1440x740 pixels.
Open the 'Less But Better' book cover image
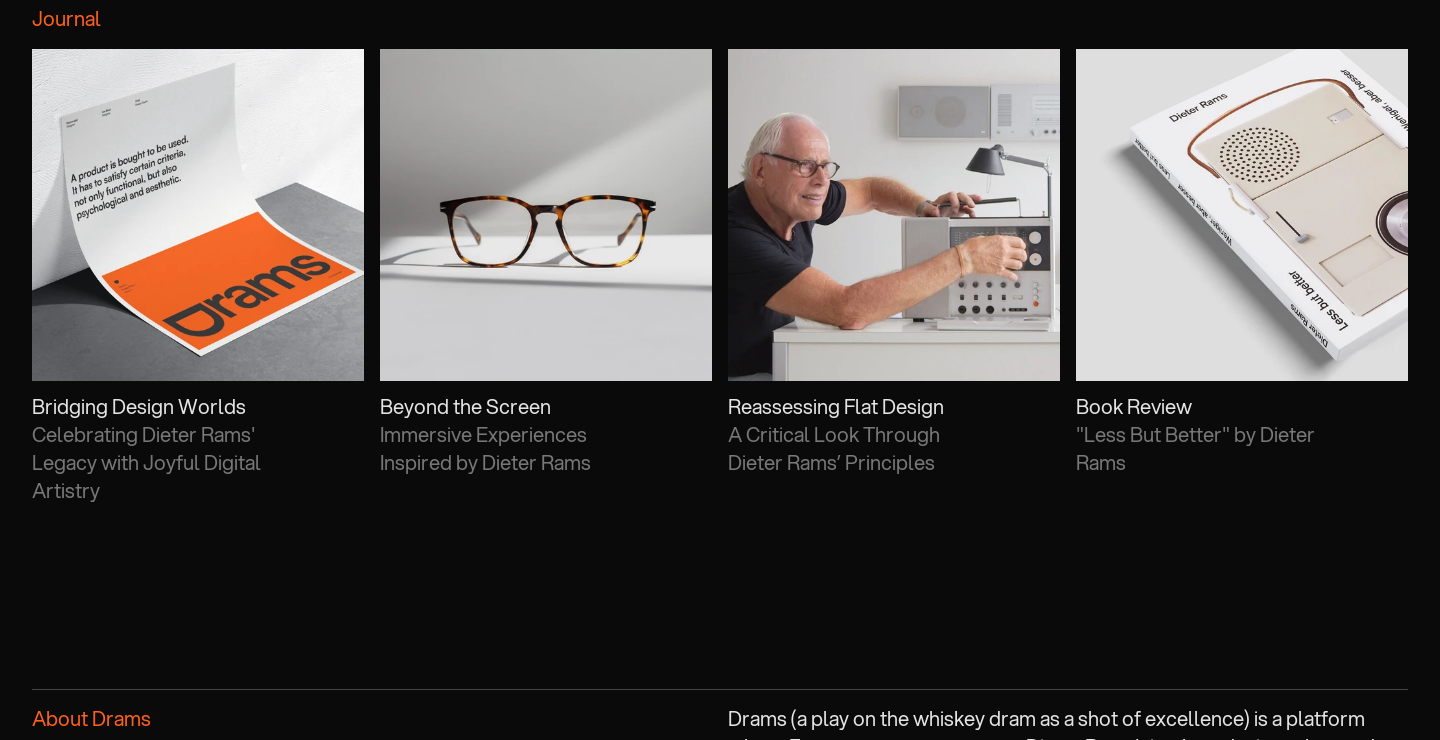point(1242,215)
